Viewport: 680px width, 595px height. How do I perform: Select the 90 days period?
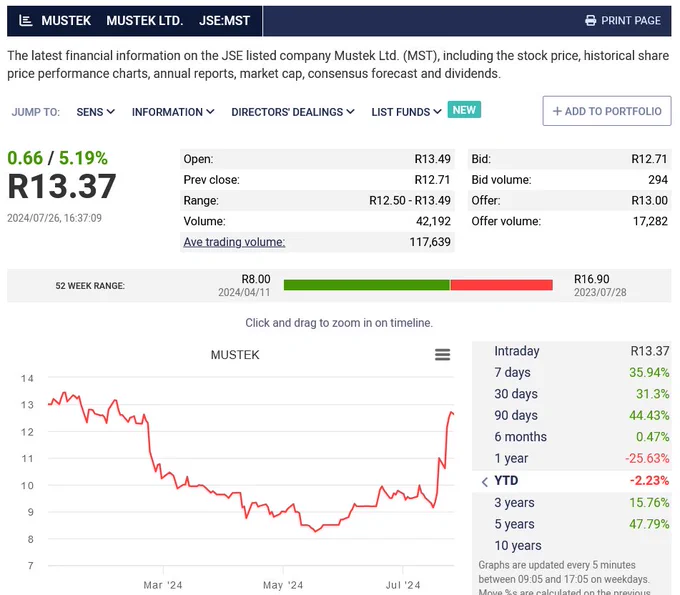click(x=572, y=415)
